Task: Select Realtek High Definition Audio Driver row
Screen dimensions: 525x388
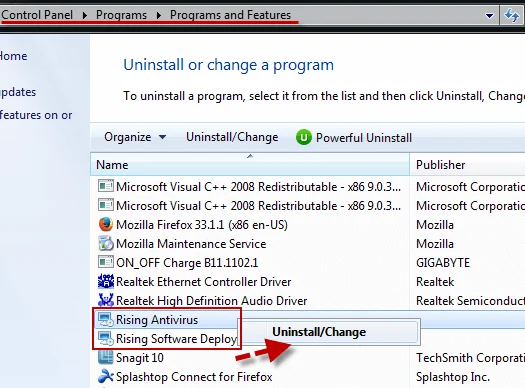Action: pyautogui.click(x=307, y=301)
